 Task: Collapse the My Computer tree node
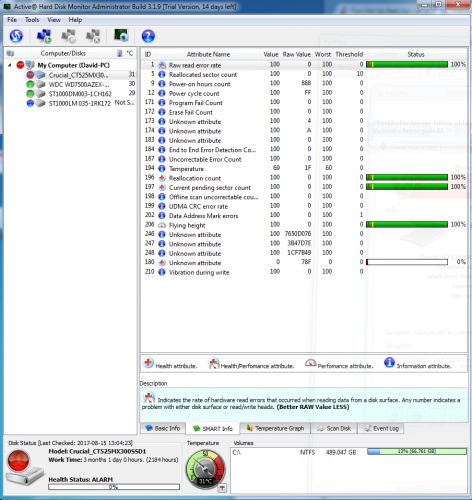point(10,65)
